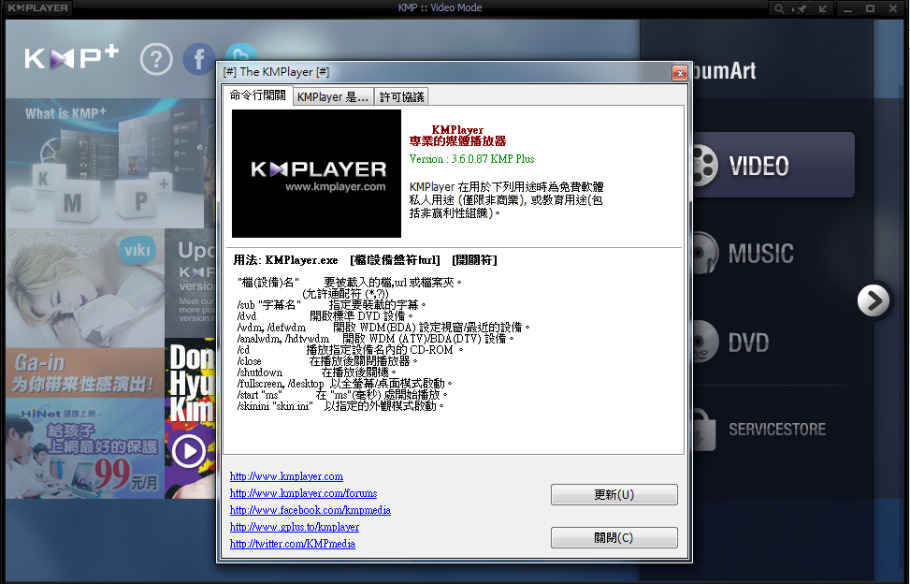Open the Twitter icon in KMP+ header

pyautogui.click(x=240, y=52)
